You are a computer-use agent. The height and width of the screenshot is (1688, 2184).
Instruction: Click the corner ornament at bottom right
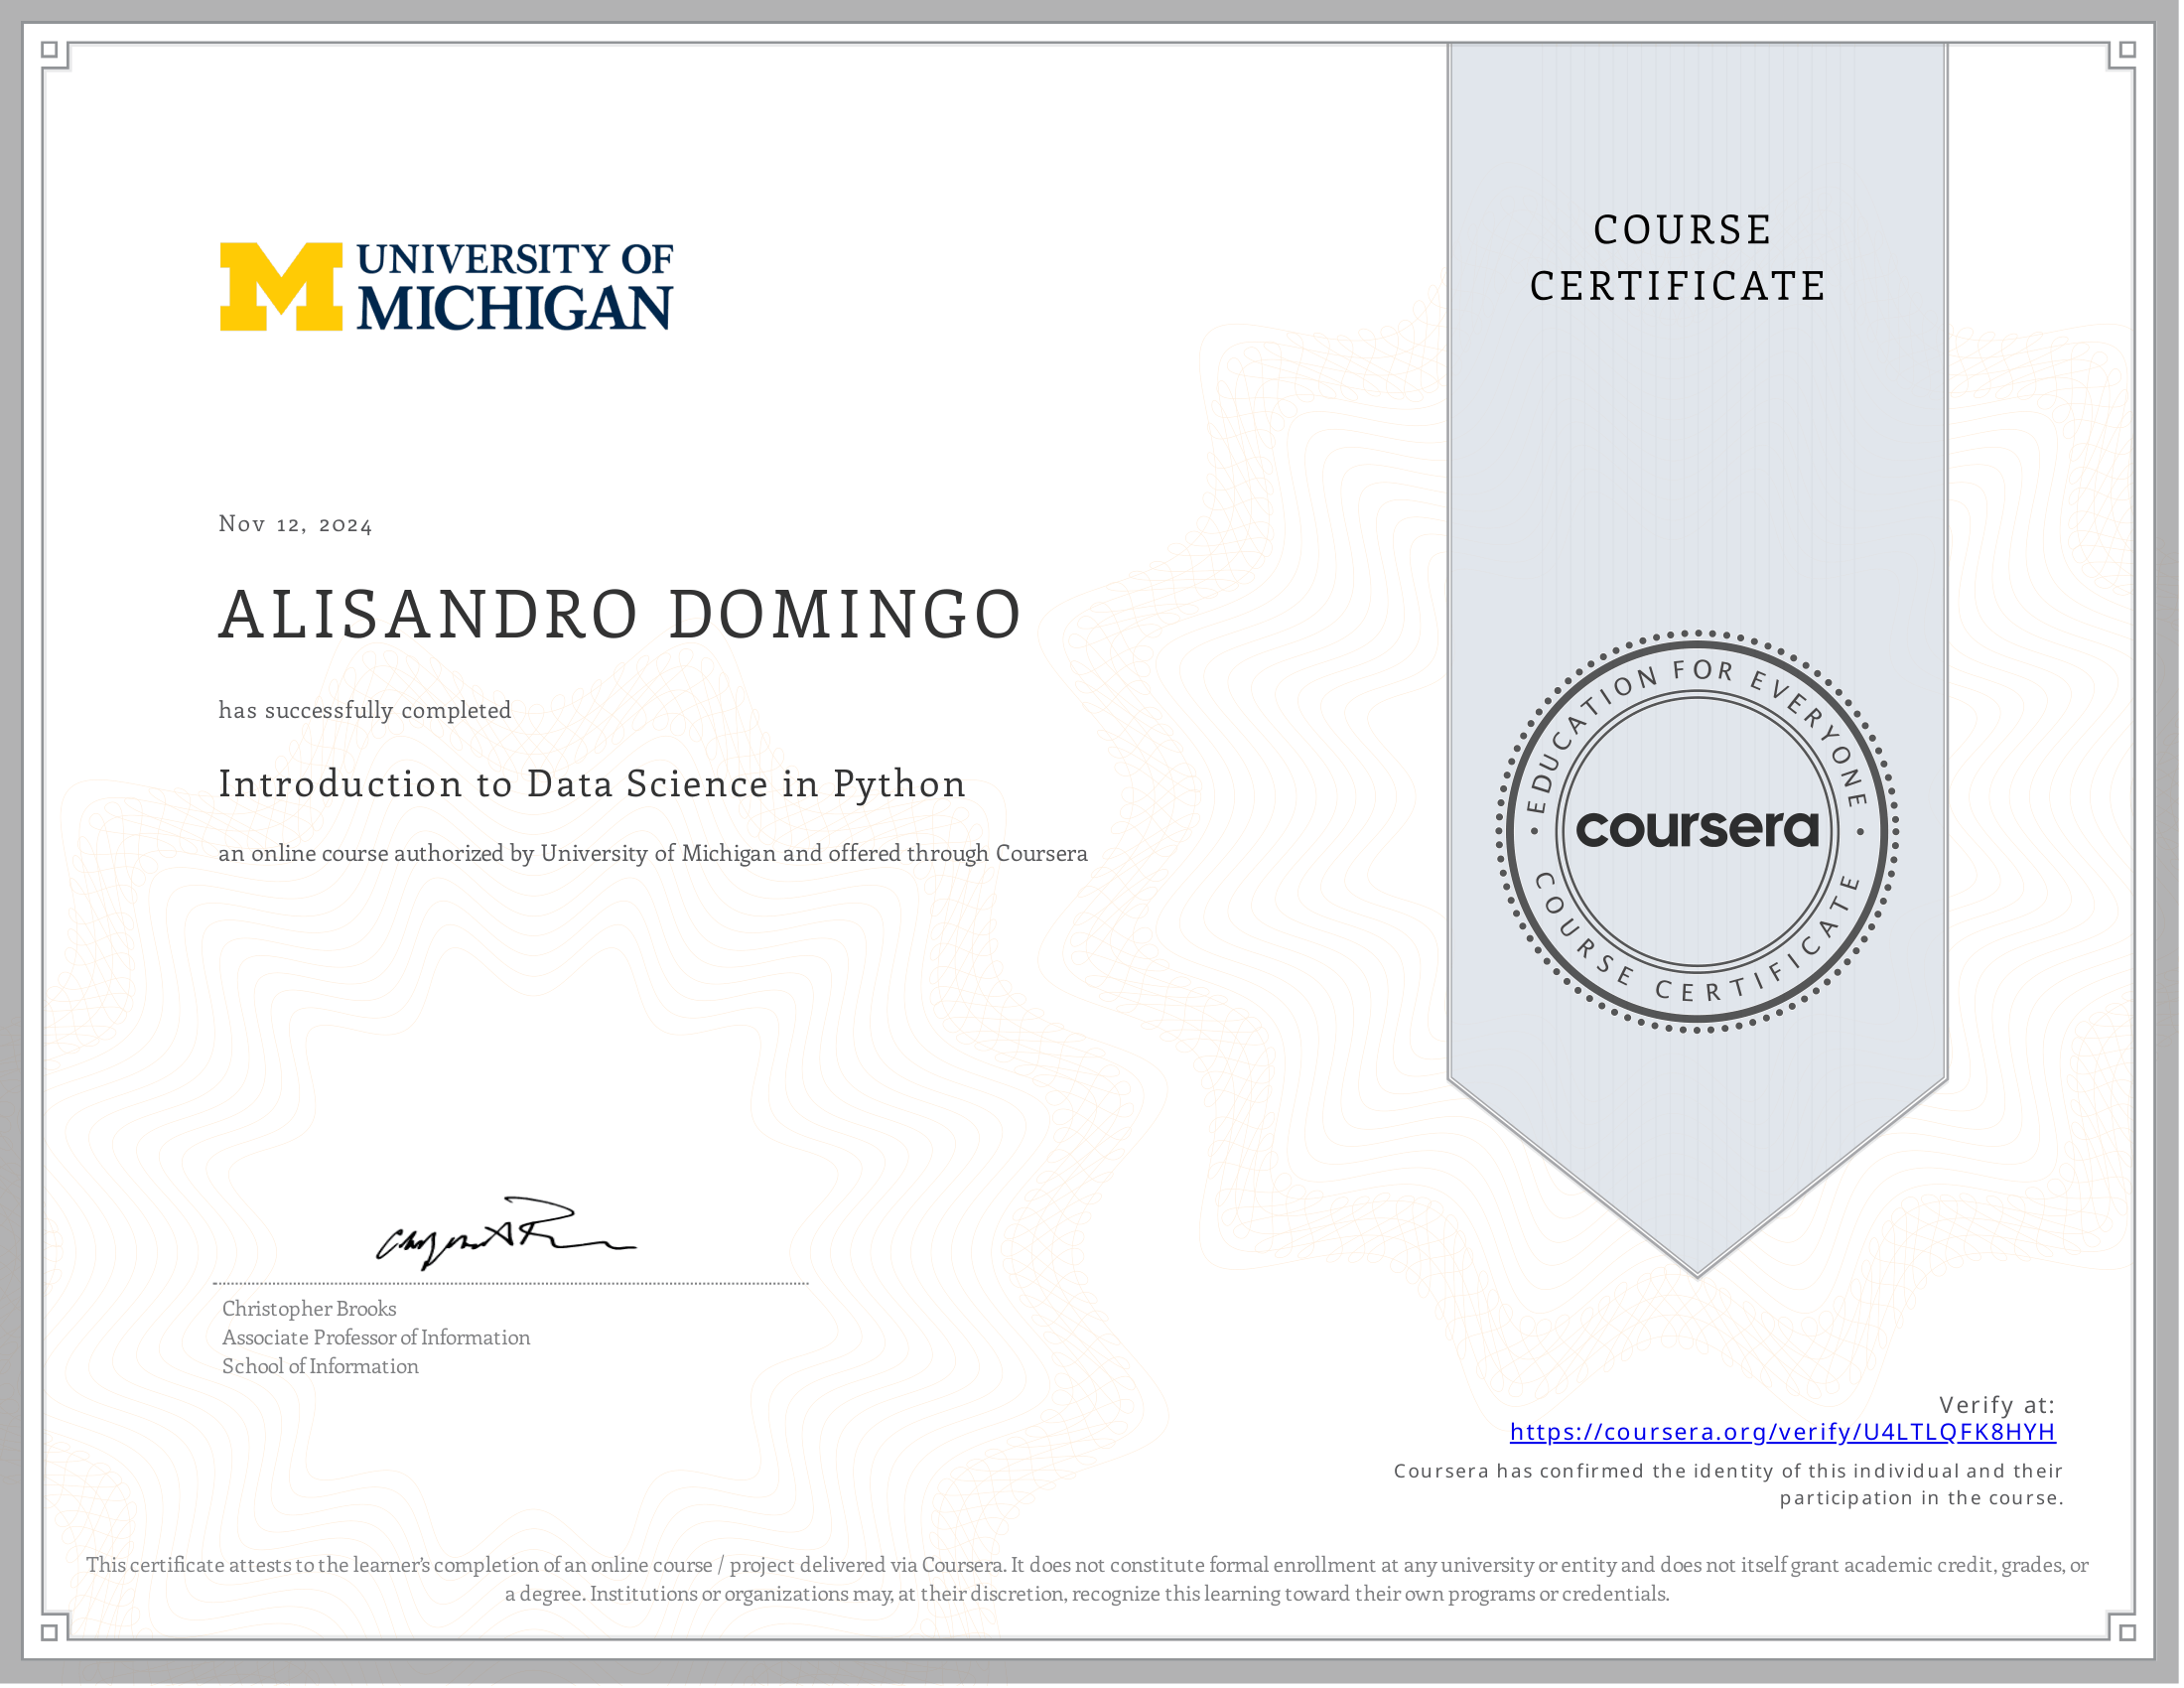pos(2128,1634)
